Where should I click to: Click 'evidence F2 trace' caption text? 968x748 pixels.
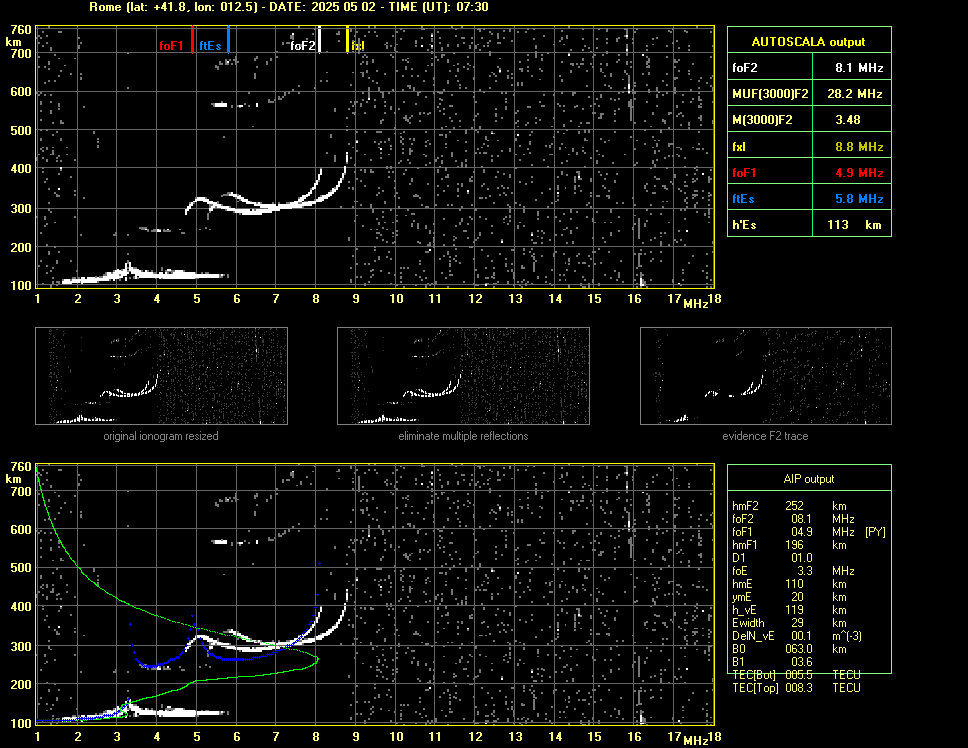766,436
